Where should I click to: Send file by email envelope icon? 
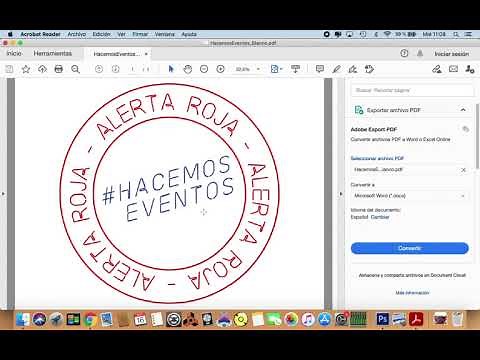coord(453,69)
